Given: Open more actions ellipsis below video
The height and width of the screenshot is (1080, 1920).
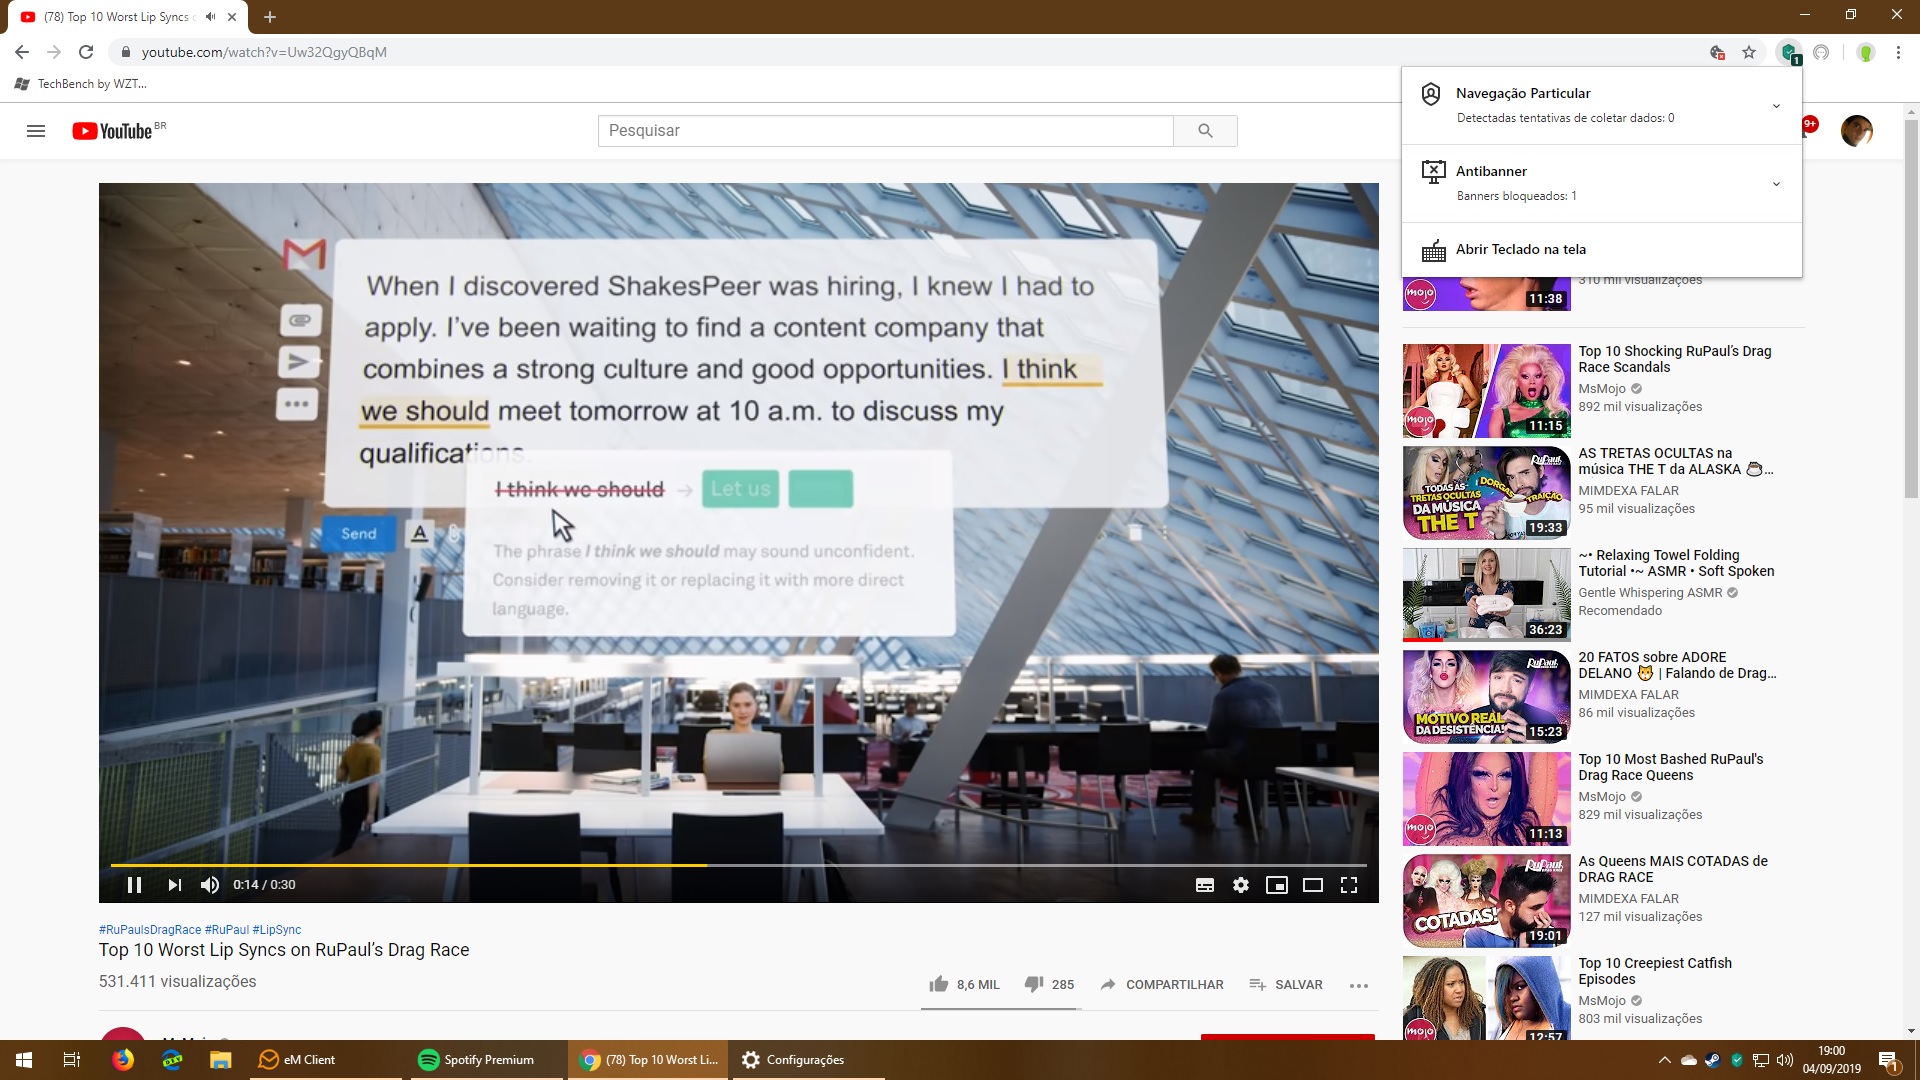Looking at the screenshot, I should coord(1358,985).
